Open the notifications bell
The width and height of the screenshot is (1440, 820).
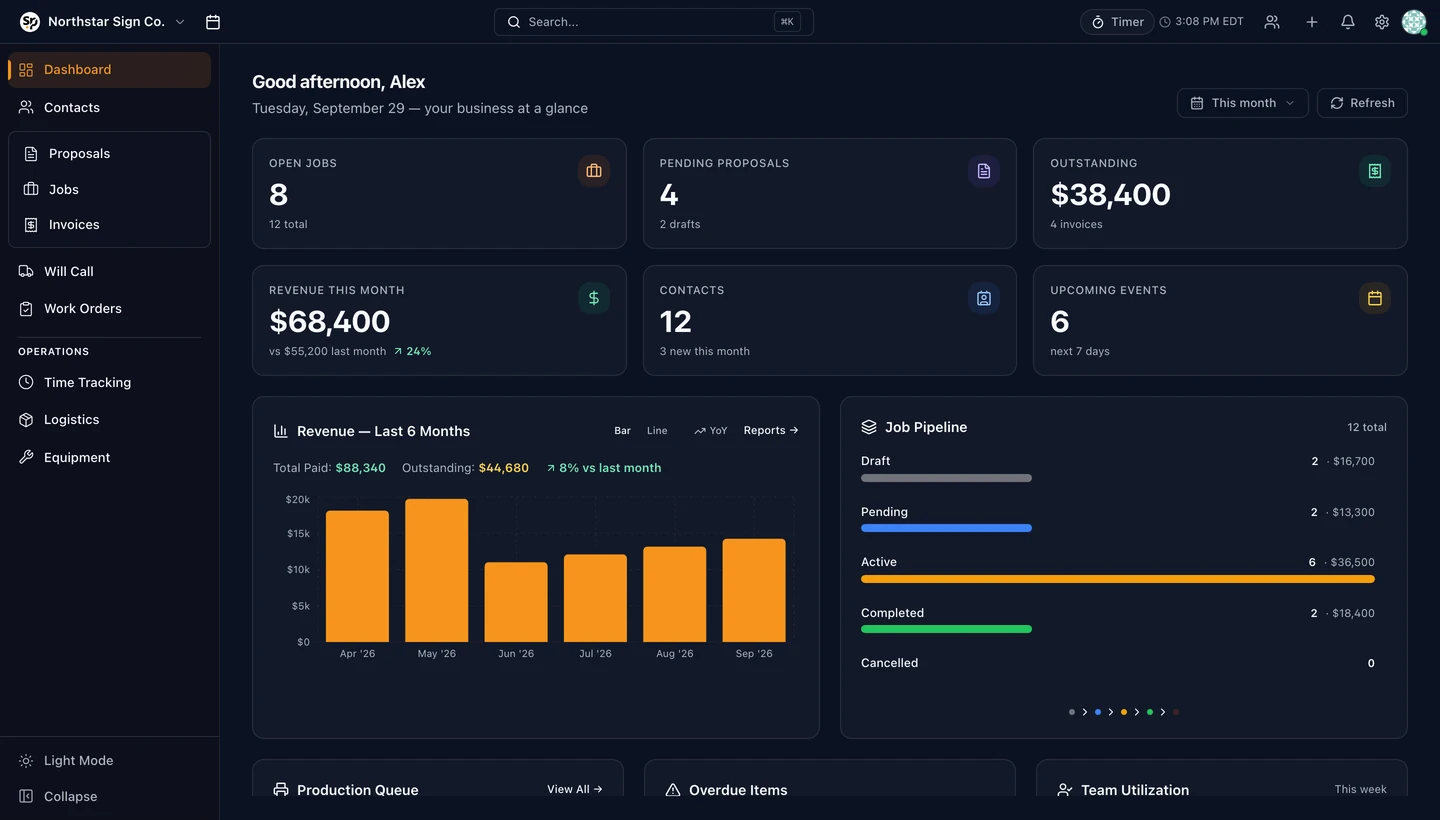click(1348, 22)
